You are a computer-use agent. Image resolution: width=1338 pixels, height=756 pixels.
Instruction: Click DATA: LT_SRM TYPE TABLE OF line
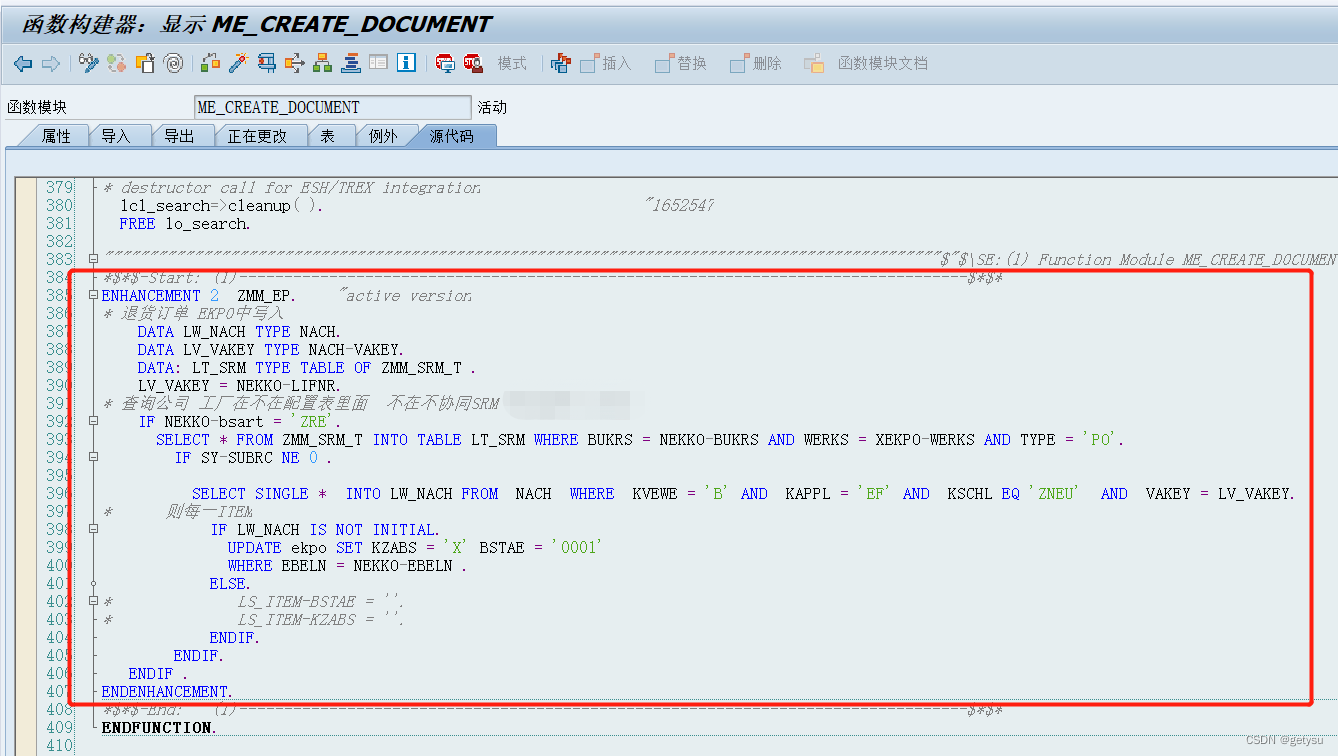(307, 367)
